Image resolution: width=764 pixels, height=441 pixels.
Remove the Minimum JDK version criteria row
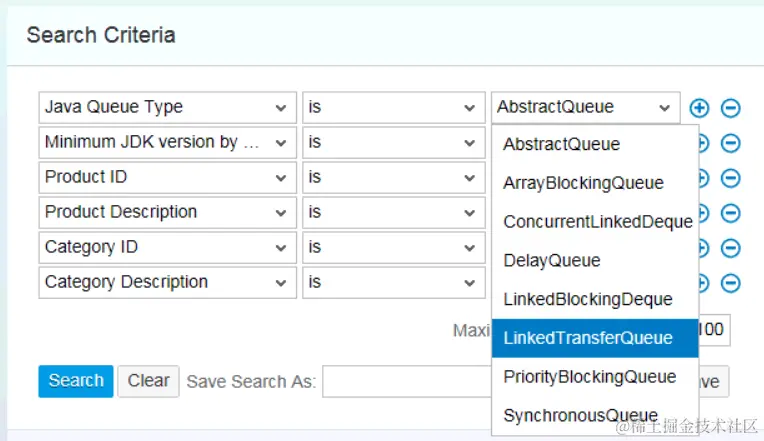(x=731, y=143)
